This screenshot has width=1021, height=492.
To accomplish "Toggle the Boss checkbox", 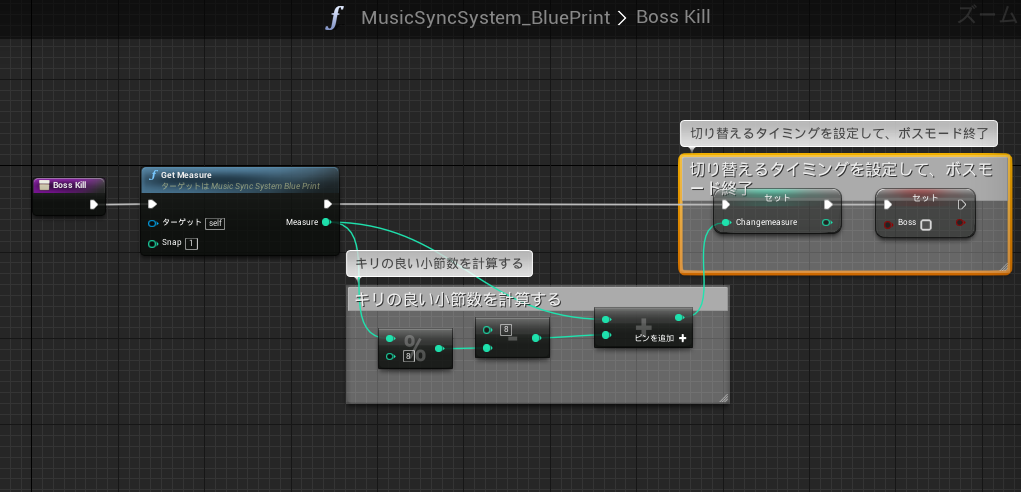I will (925, 225).
